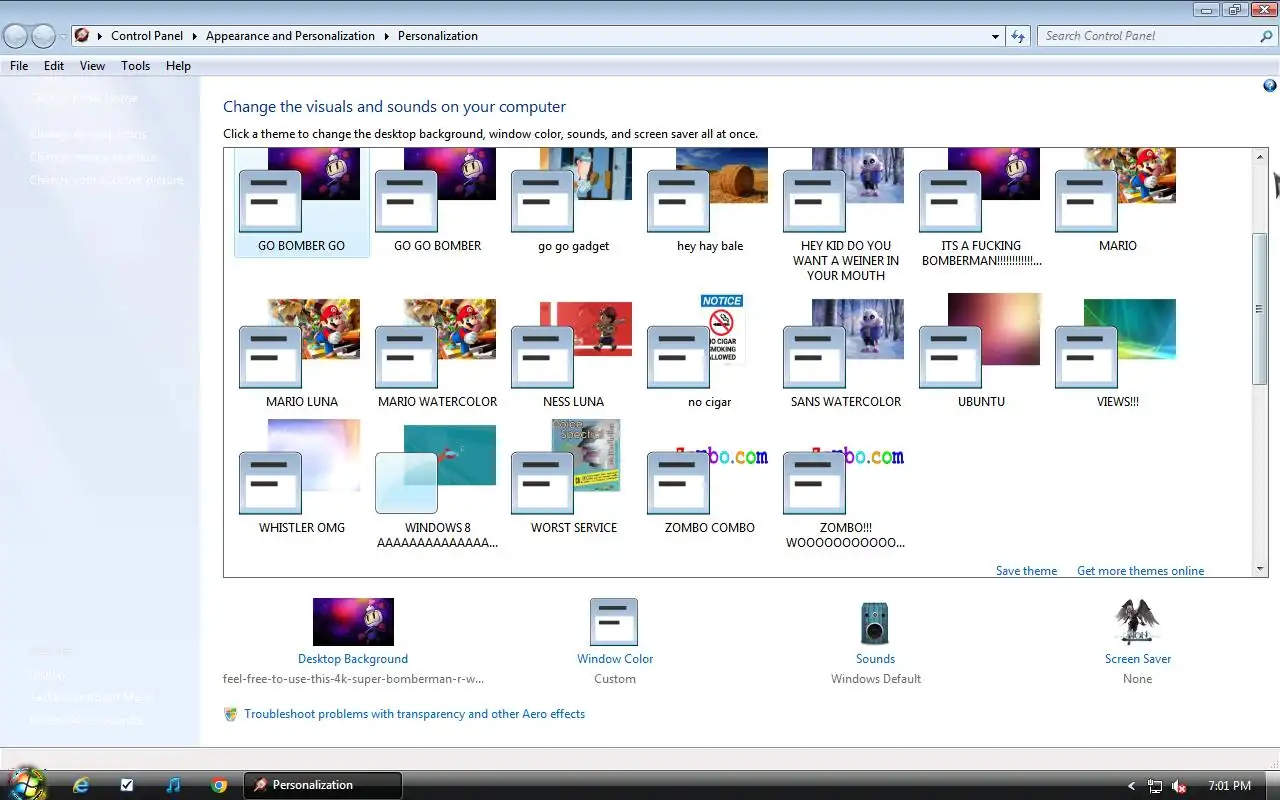The image size is (1280, 800).
Task: Click the Window Color link text
Action: click(x=615, y=659)
